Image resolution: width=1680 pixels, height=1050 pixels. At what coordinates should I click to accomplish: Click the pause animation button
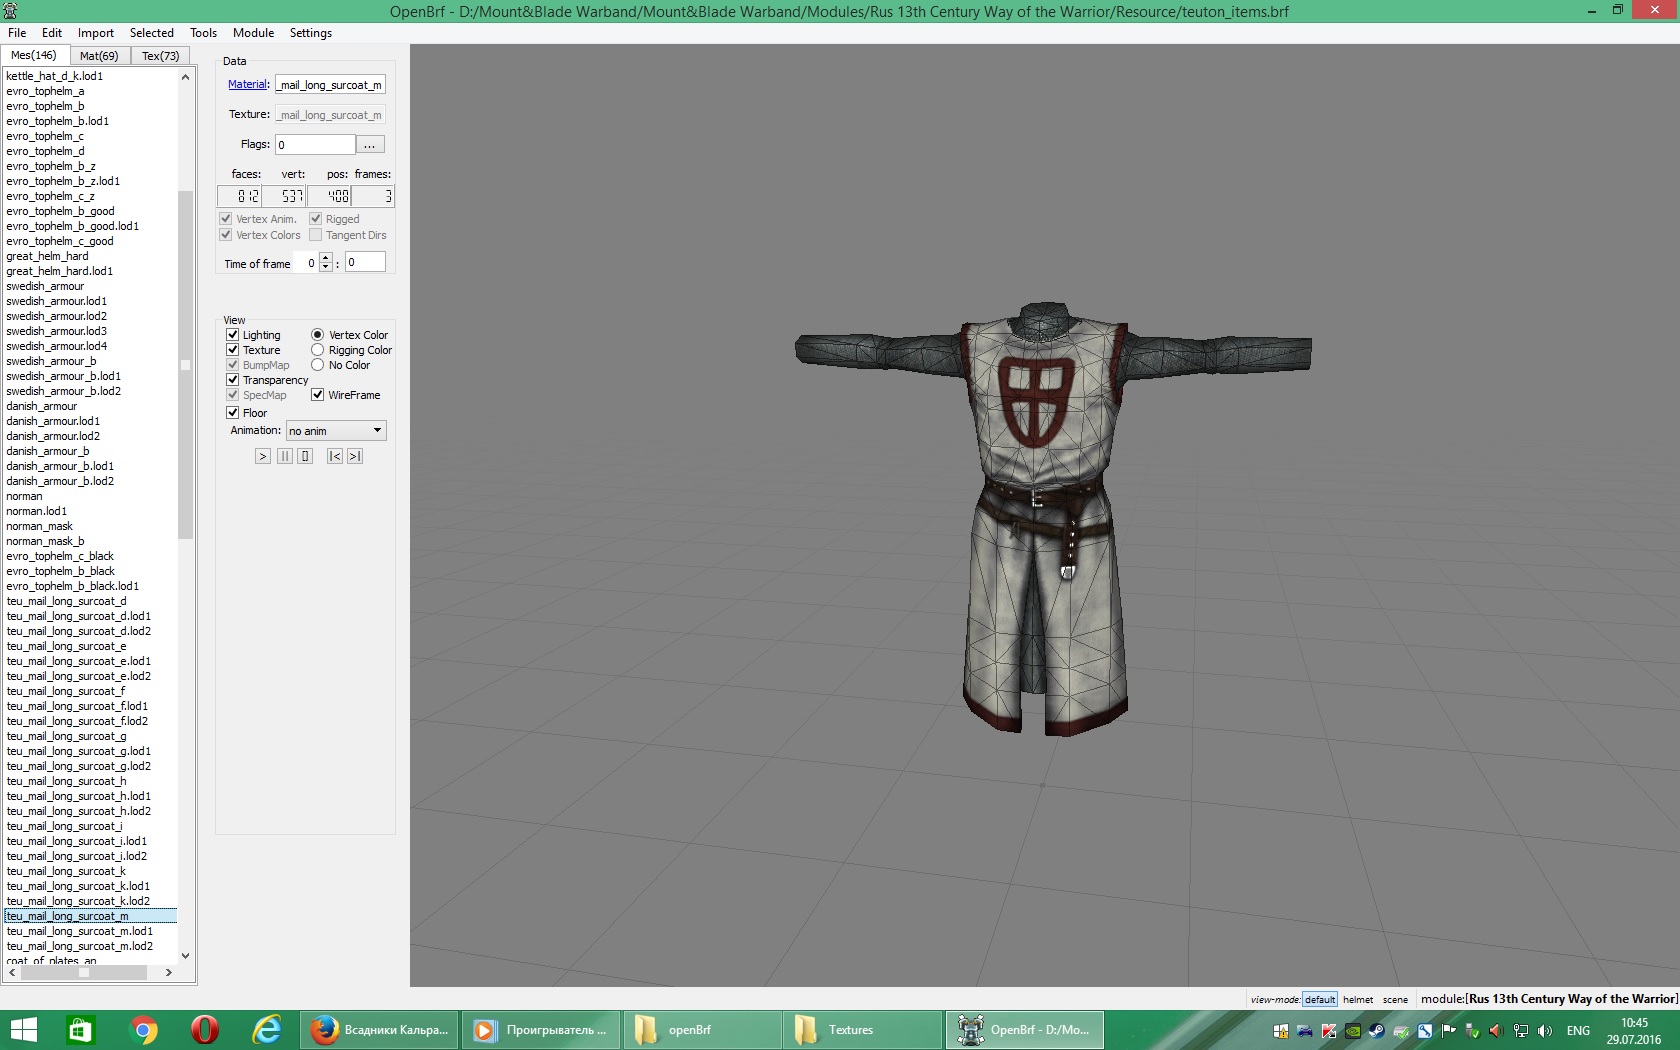285,456
